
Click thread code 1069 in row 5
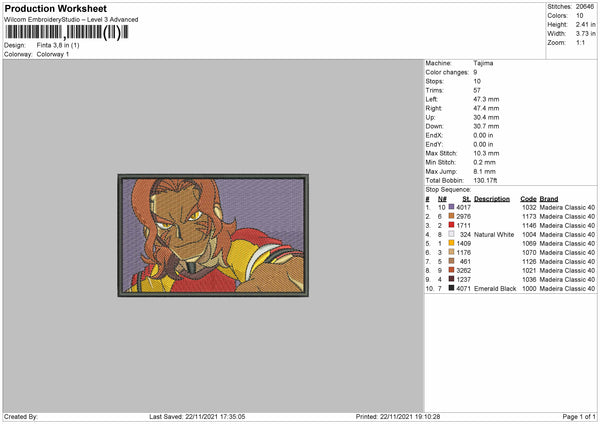(530, 243)
